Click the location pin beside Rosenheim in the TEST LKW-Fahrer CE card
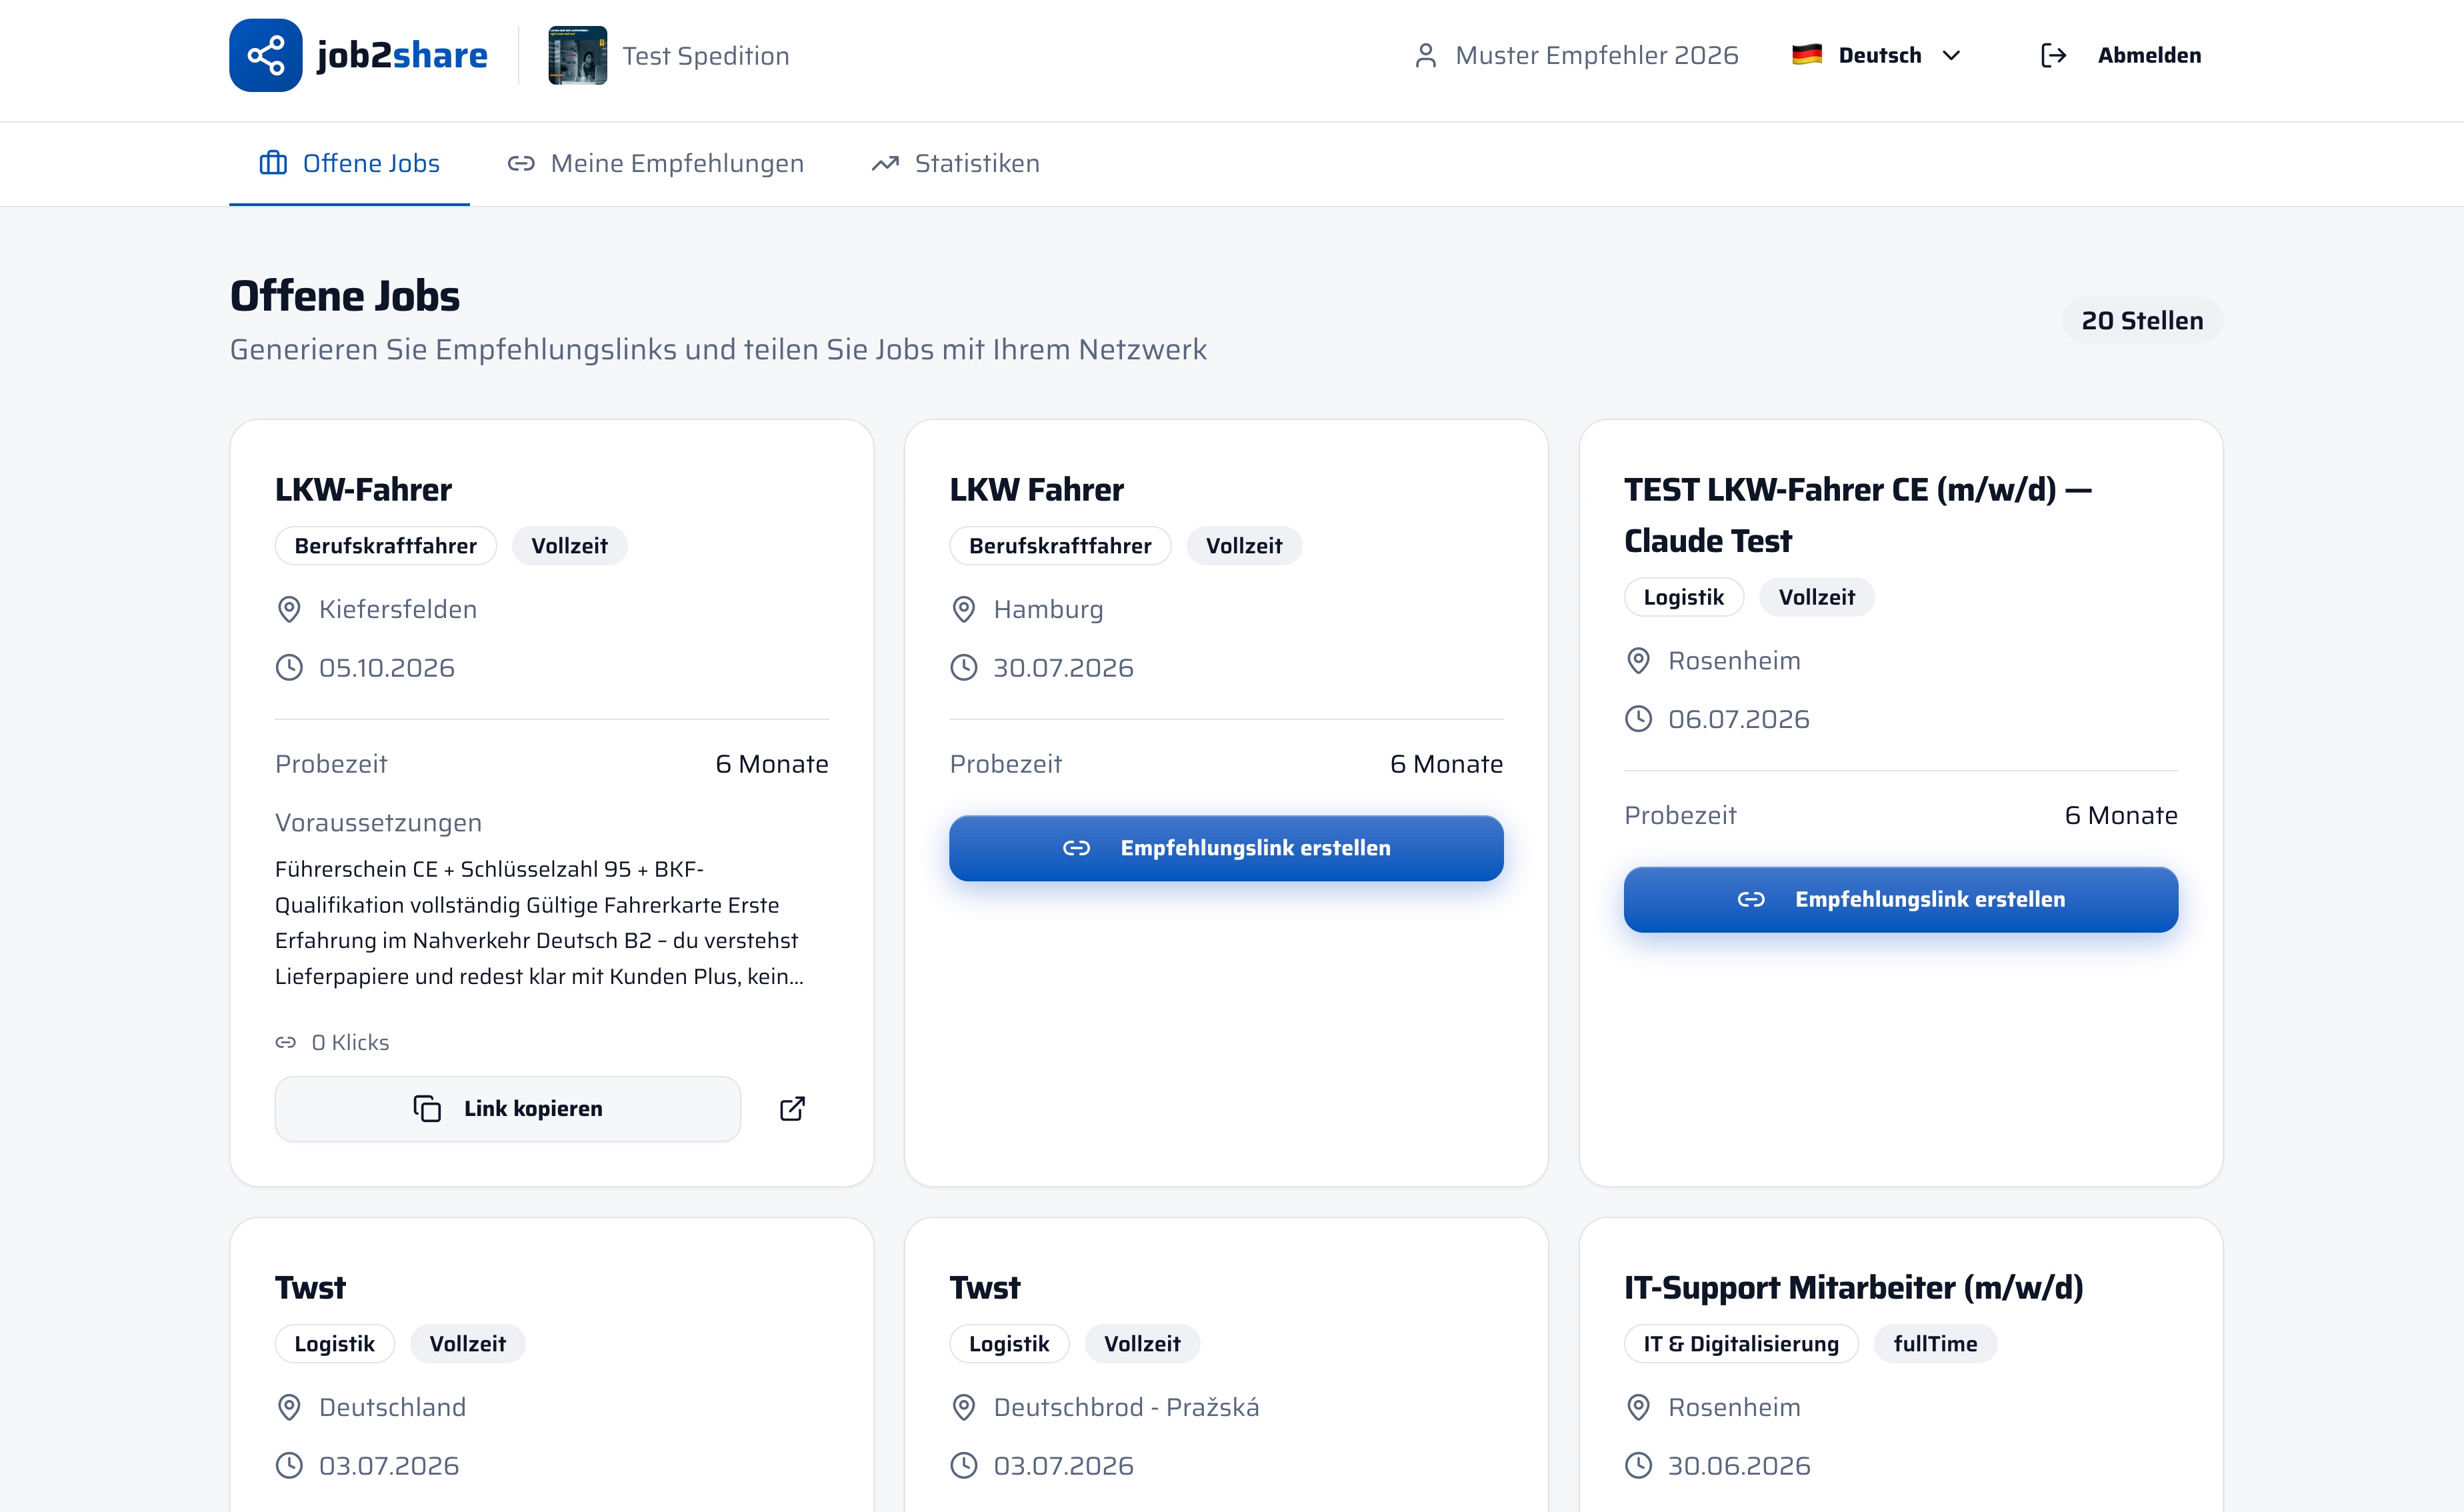2464x1512 pixels. tap(1638, 660)
